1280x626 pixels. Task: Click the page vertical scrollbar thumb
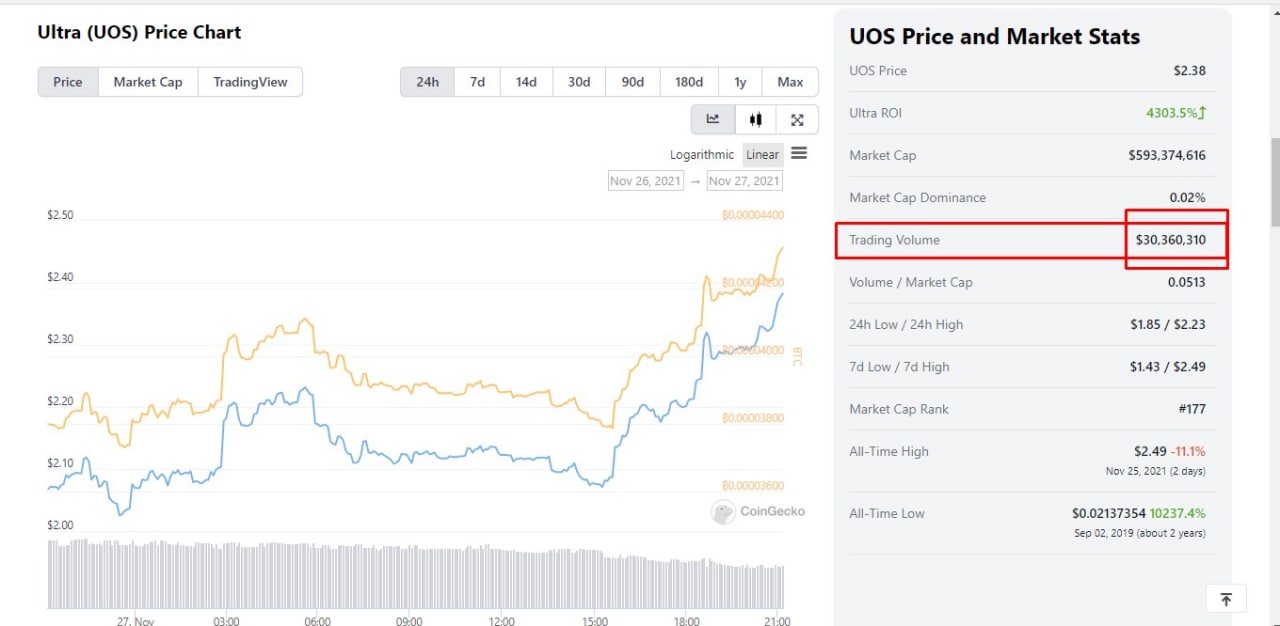coord(1275,182)
